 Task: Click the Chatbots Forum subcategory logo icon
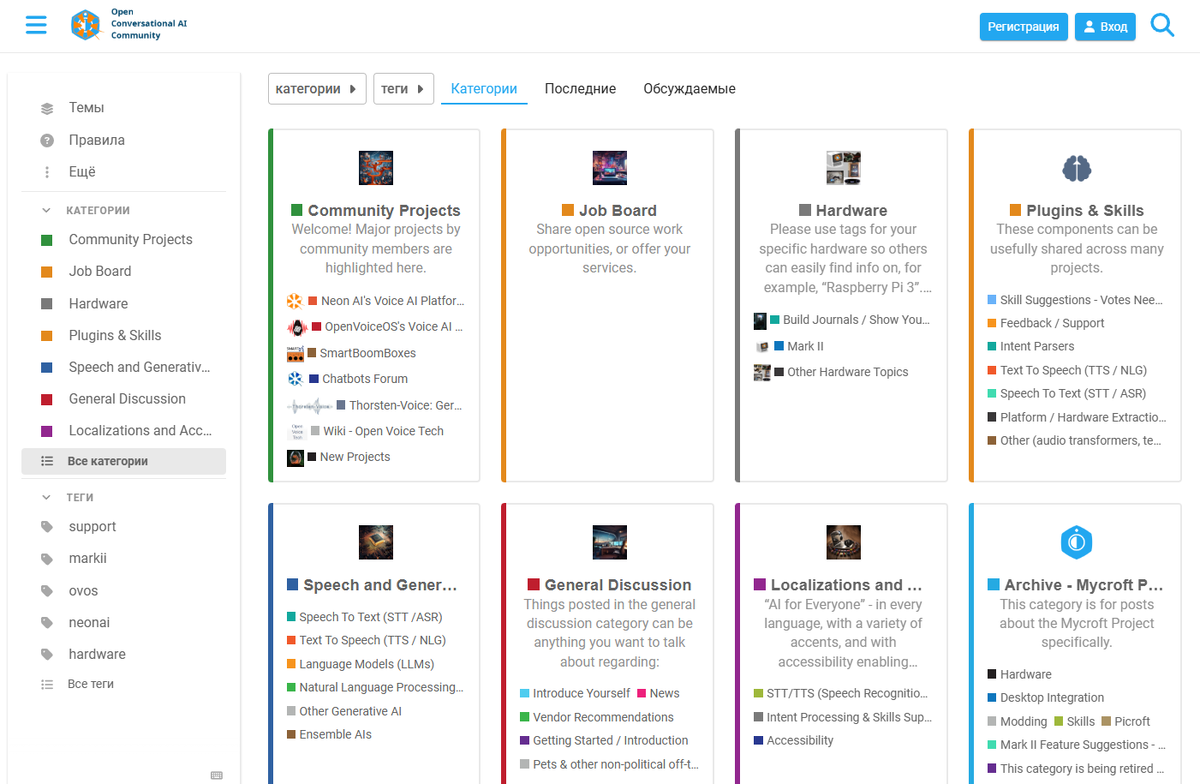point(294,379)
